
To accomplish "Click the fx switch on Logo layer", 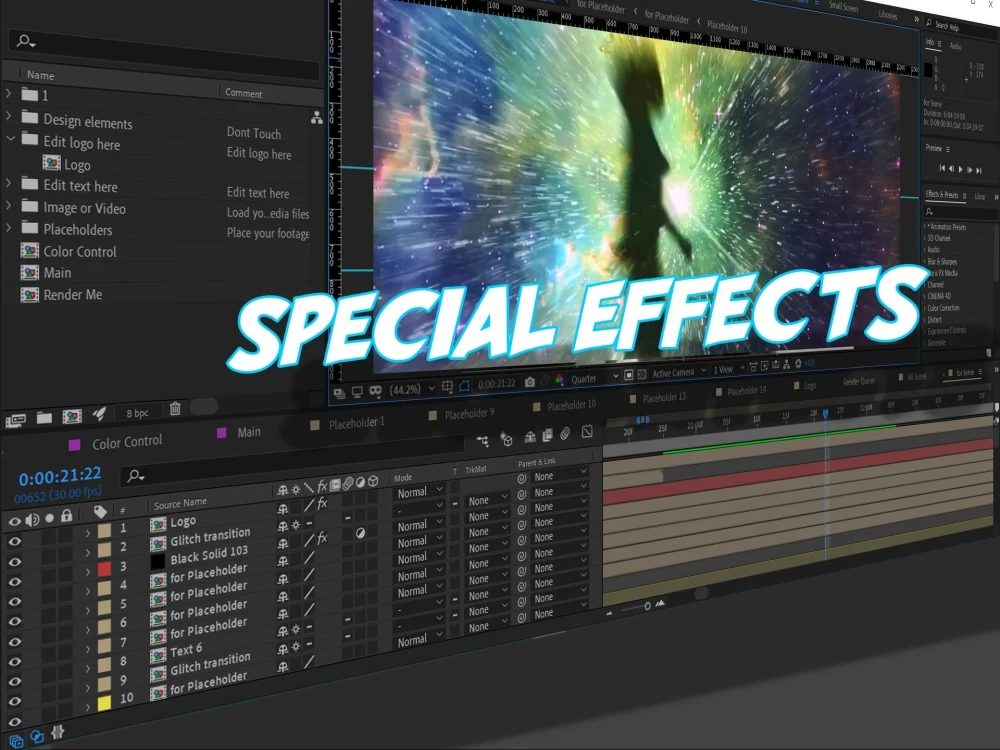I will pyautogui.click(x=323, y=504).
